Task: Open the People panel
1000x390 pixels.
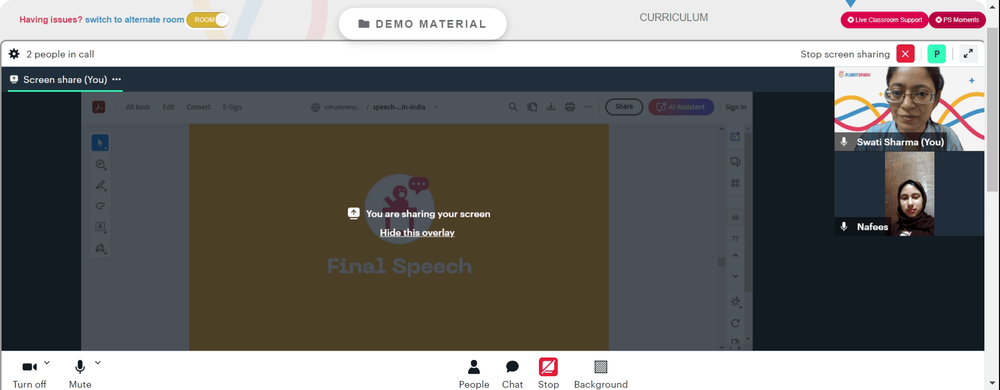Action: pyautogui.click(x=474, y=374)
